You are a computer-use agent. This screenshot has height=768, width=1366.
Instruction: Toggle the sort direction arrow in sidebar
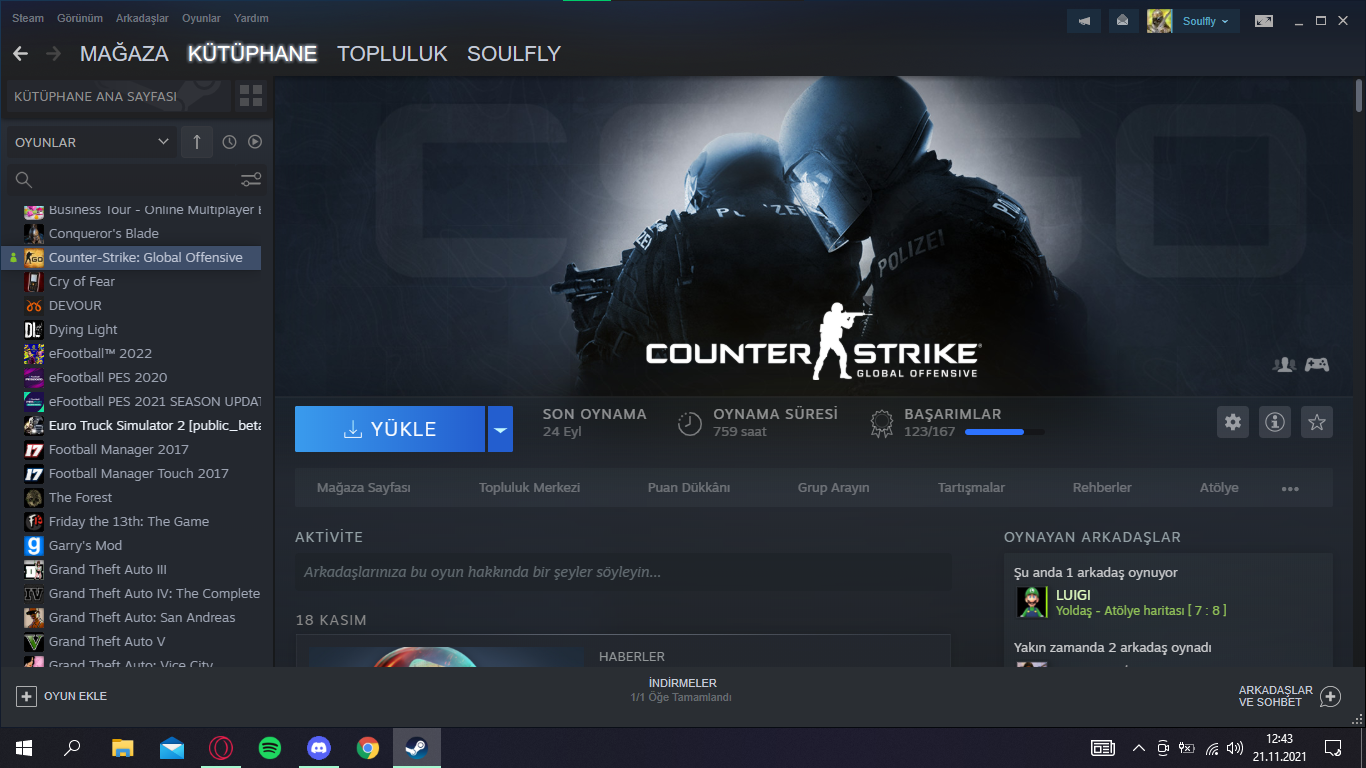coord(196,142)
